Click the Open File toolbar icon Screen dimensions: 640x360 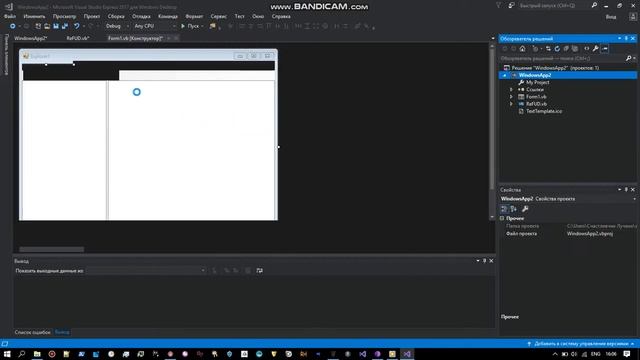47,26
